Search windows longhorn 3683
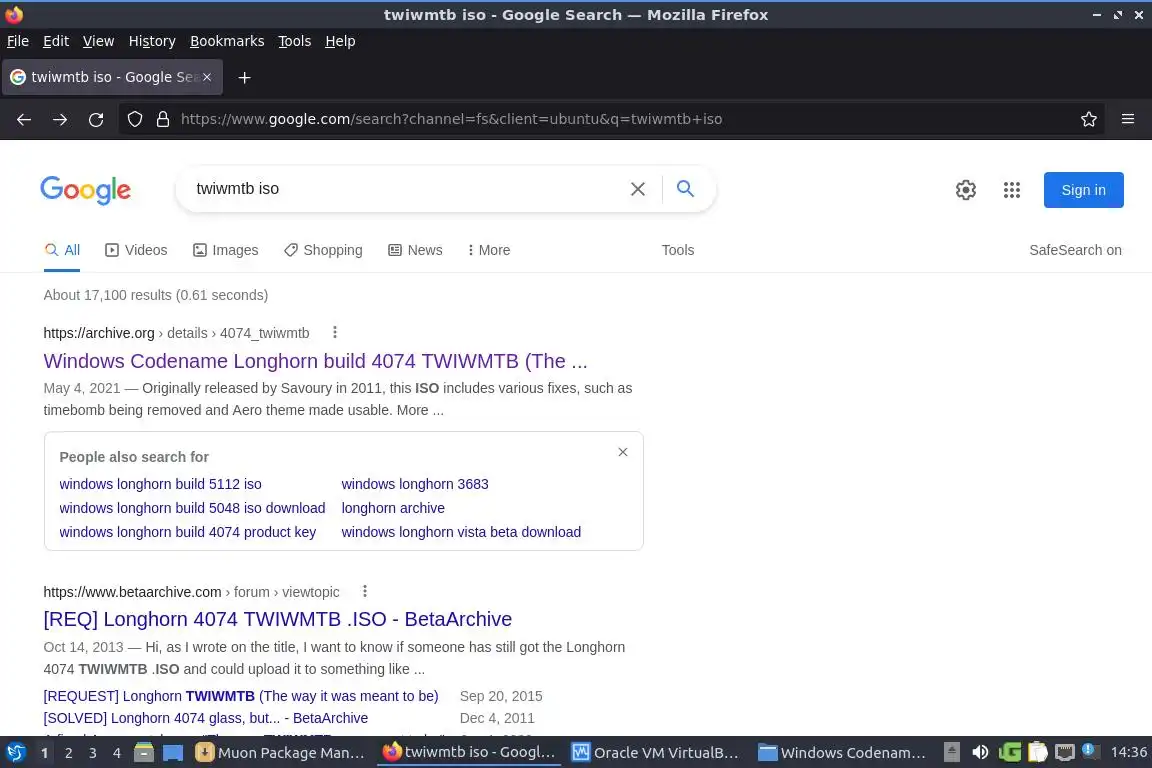1152x768 pixels. click(414, 484)
